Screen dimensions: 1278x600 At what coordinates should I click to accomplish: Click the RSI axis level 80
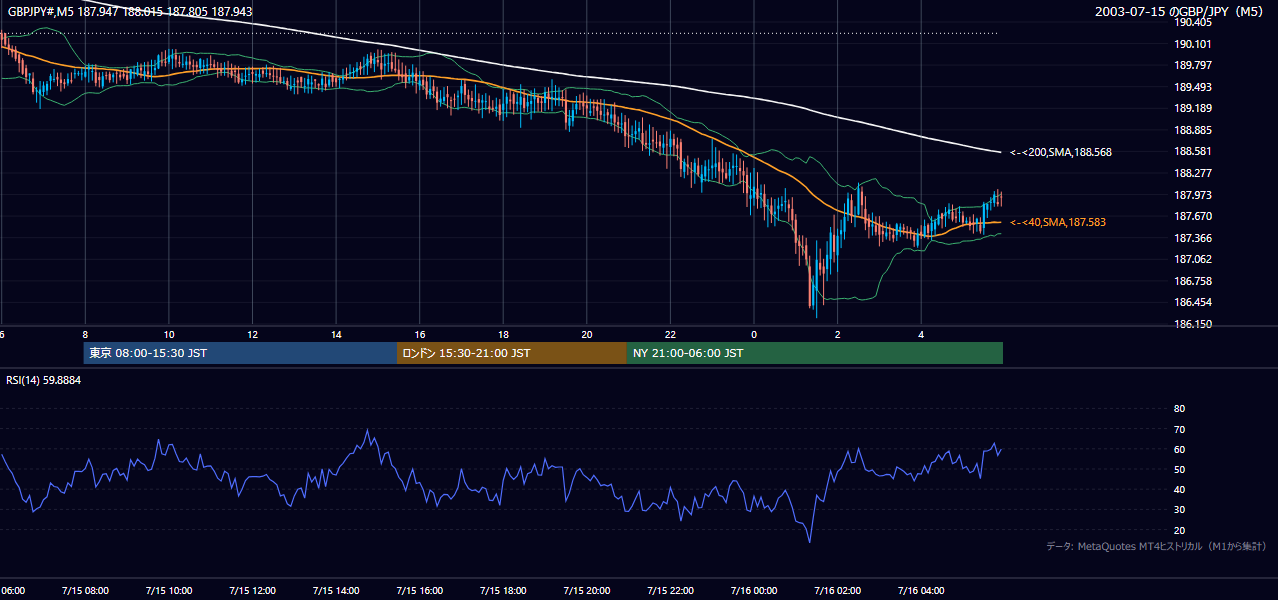point(1179,409)
